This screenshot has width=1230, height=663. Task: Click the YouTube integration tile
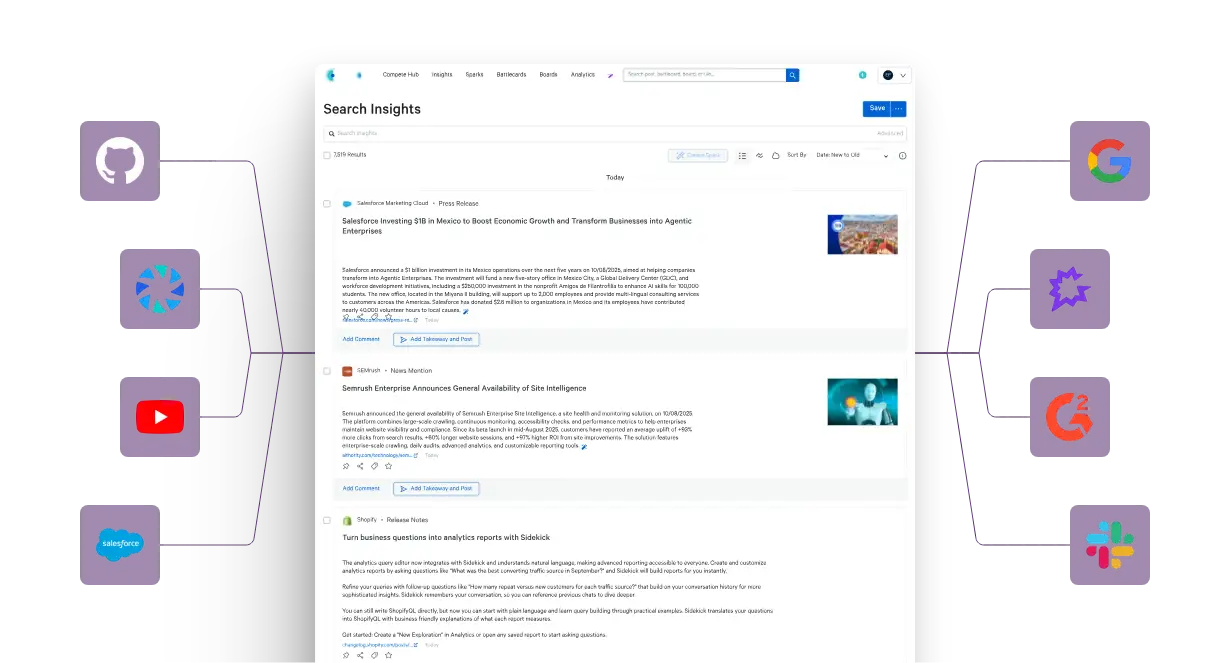click(160, 417)
